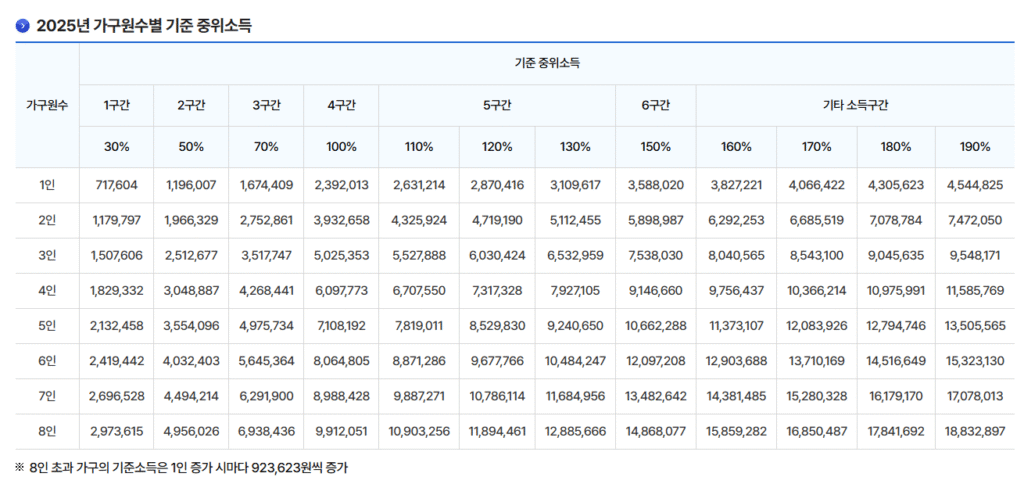The height and width of the screenshot is (484, 1024).
Task: Click the value 1,966,329 in 2인 row
Action: point(191,221)
